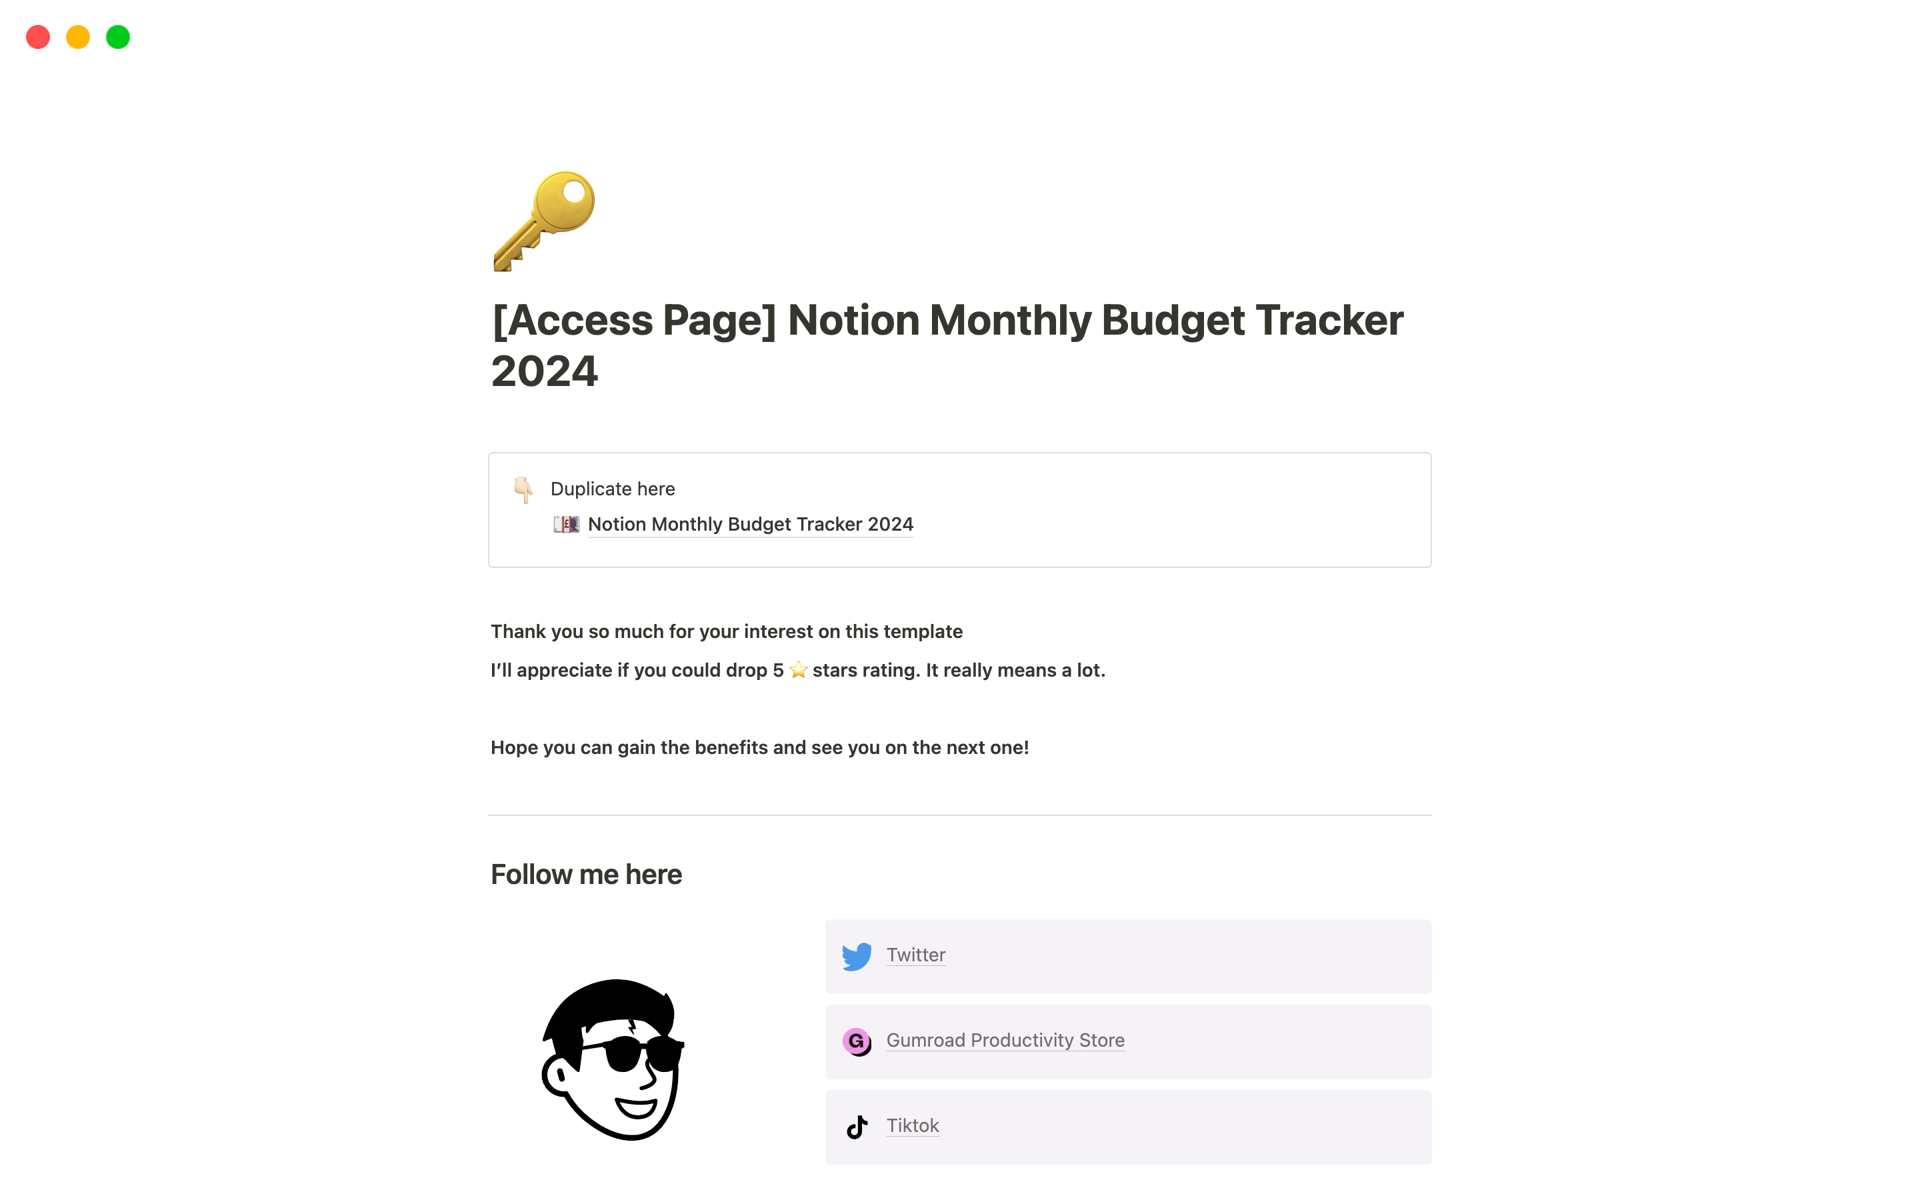
Task: Expand the Follow me here section
Action: (x=586, y=874)
